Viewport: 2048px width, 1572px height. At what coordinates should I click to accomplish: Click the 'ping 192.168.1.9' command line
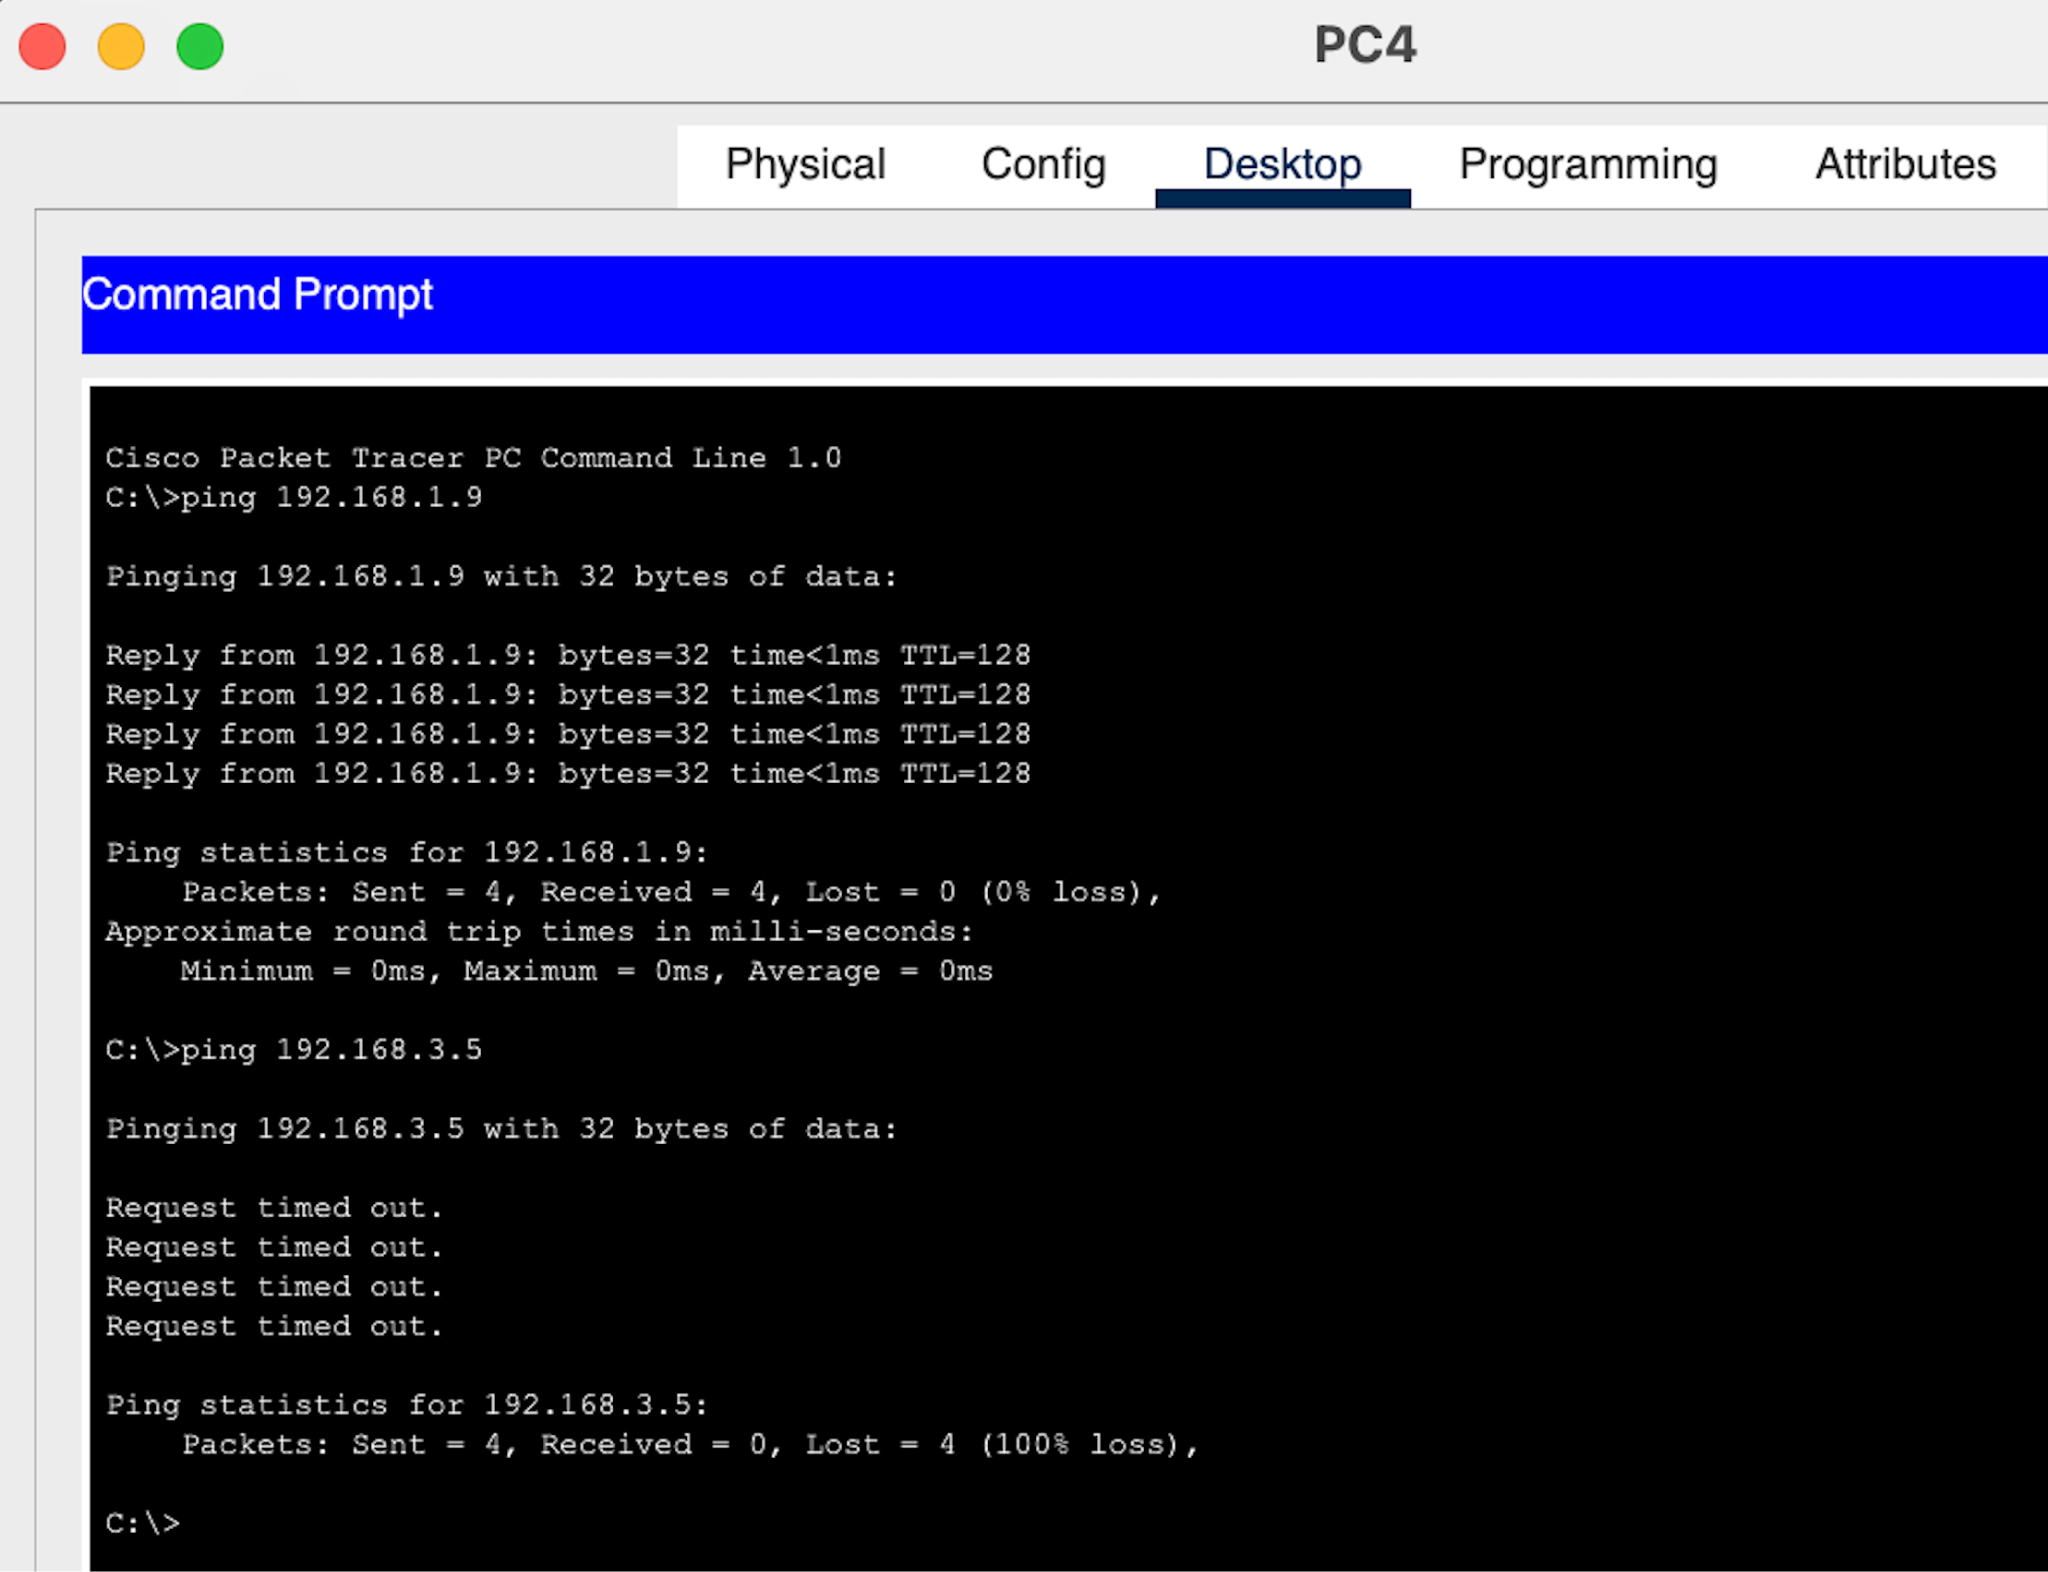click(x=294, y=497)
